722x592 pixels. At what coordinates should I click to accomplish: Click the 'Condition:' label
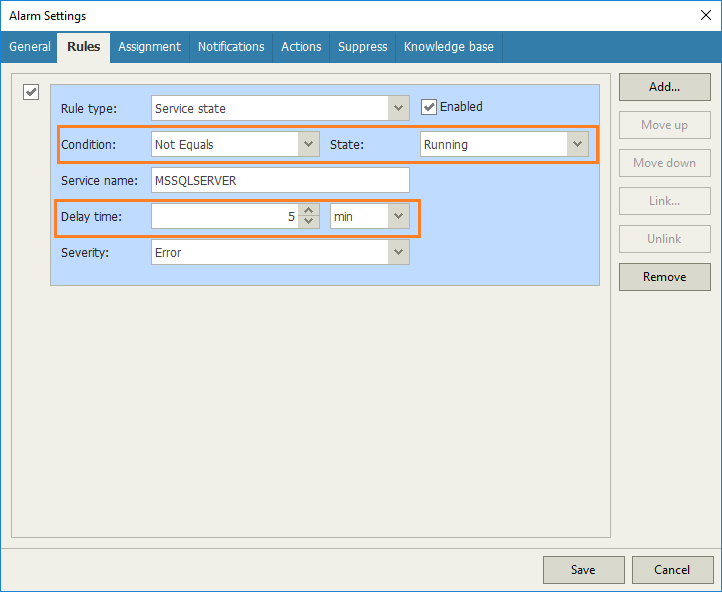(88, 145)
